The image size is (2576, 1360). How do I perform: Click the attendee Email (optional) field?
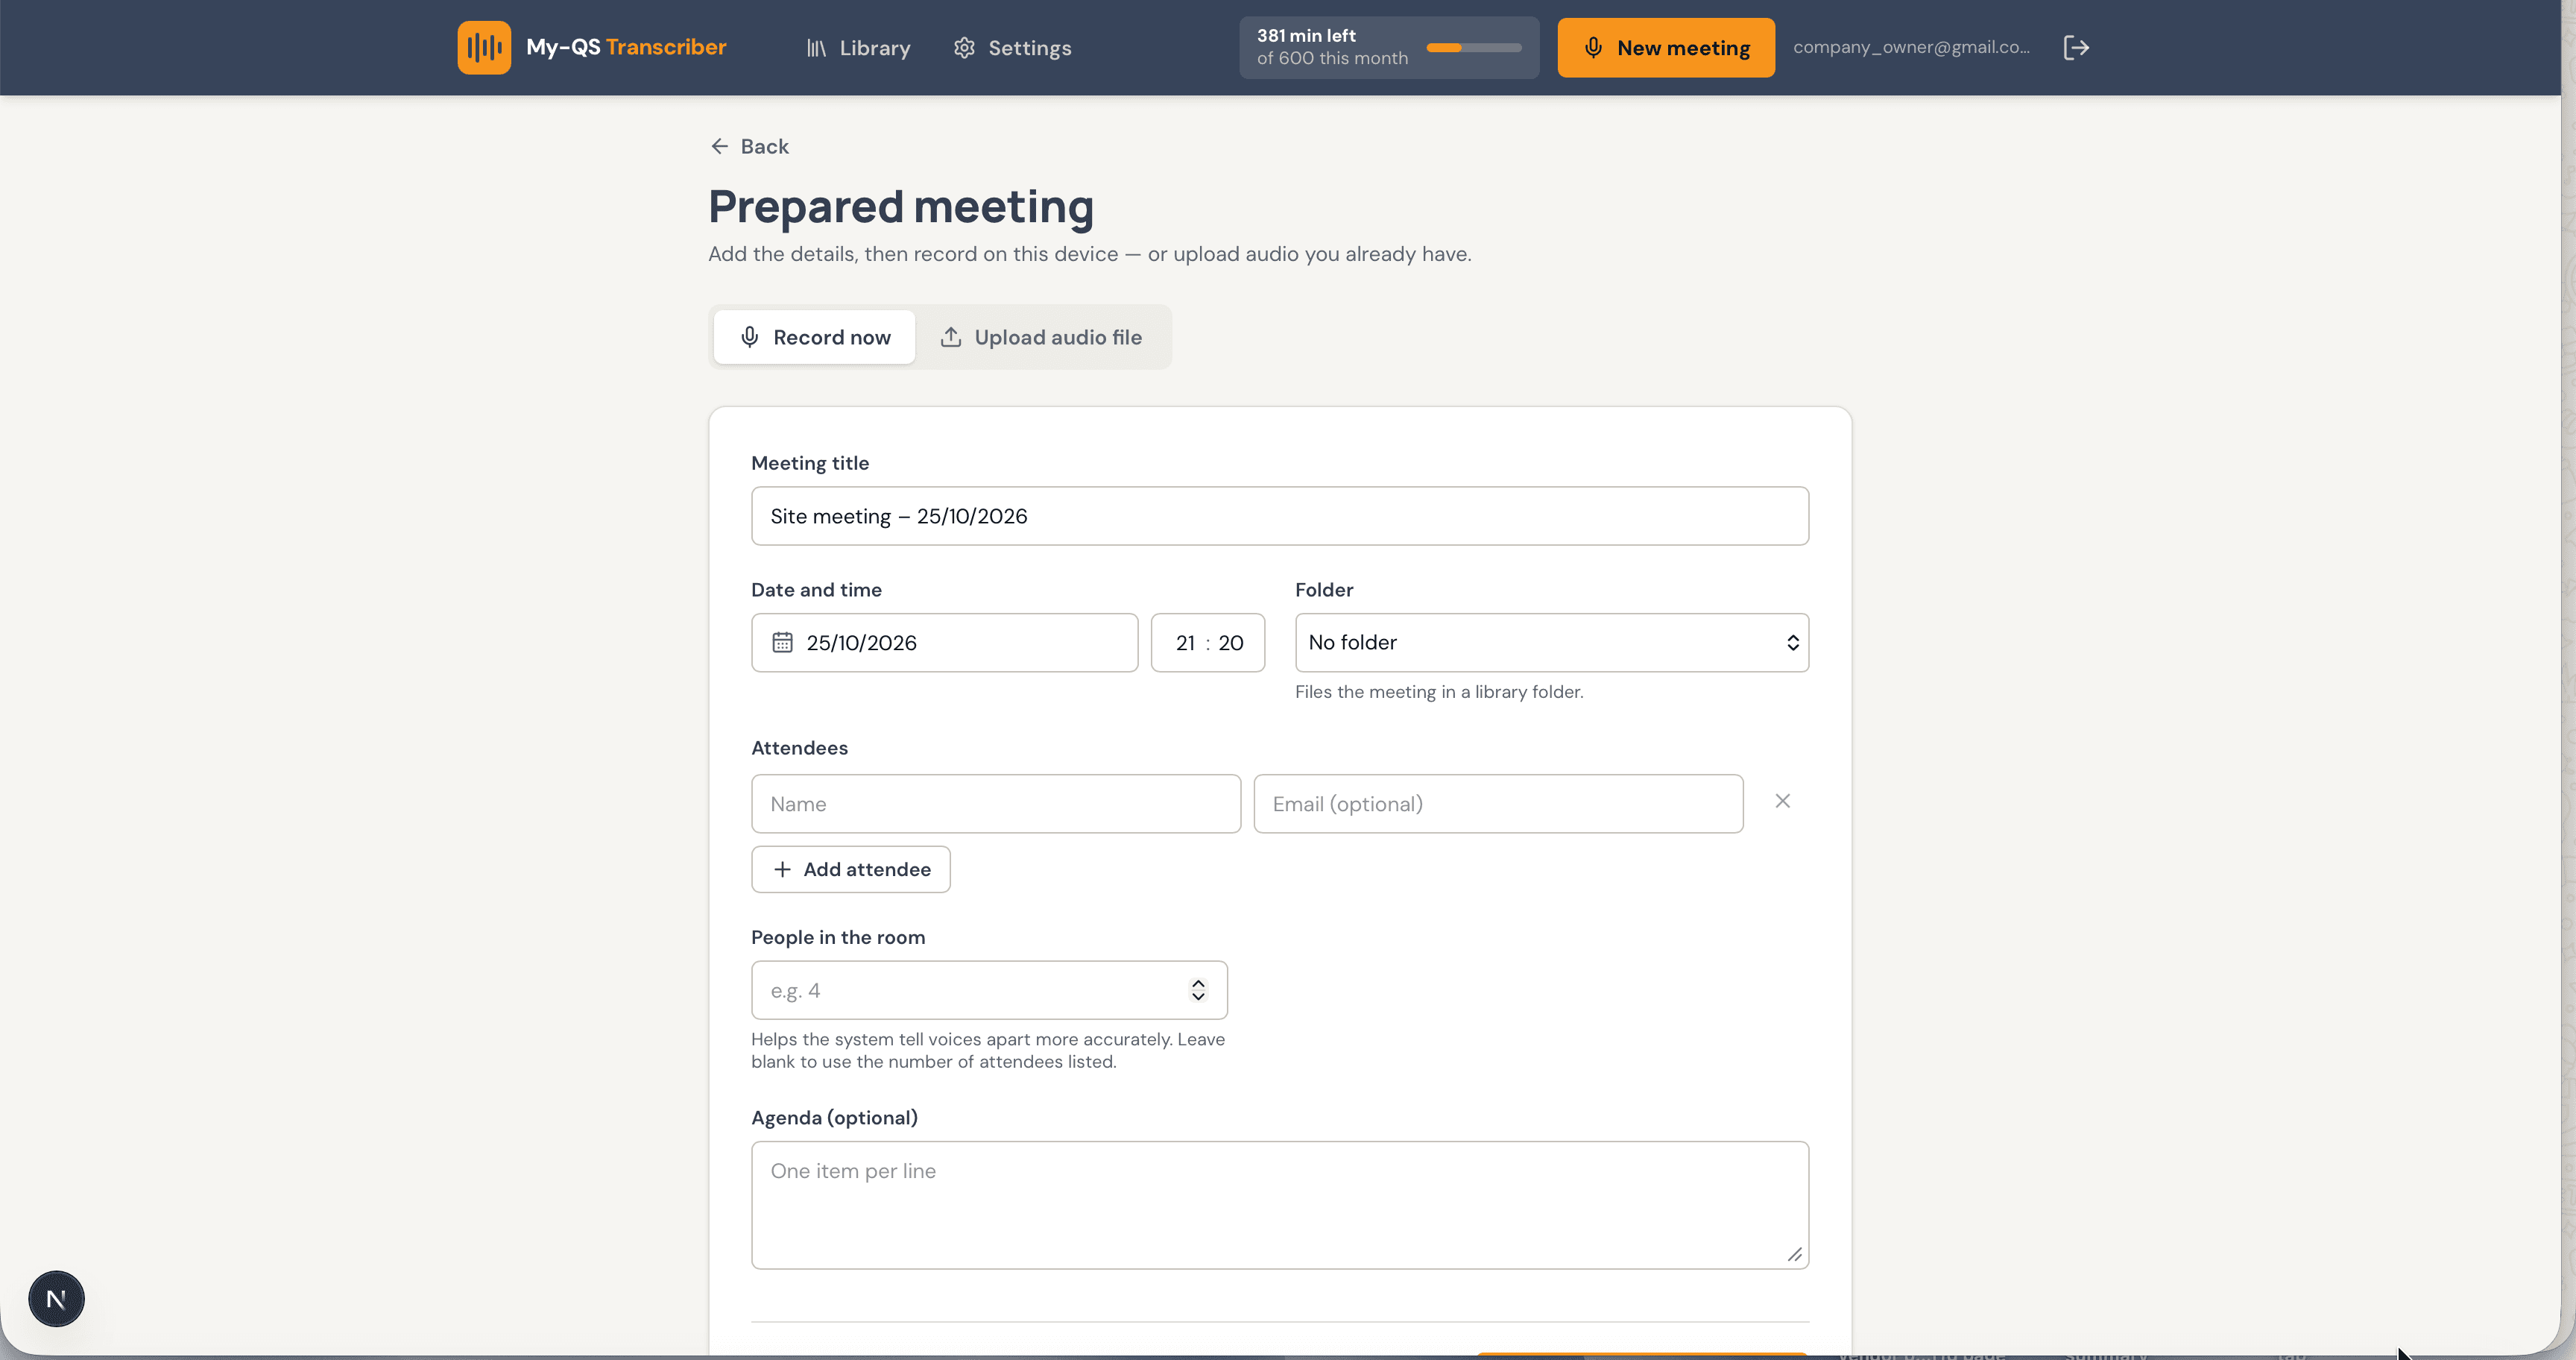1498,803
